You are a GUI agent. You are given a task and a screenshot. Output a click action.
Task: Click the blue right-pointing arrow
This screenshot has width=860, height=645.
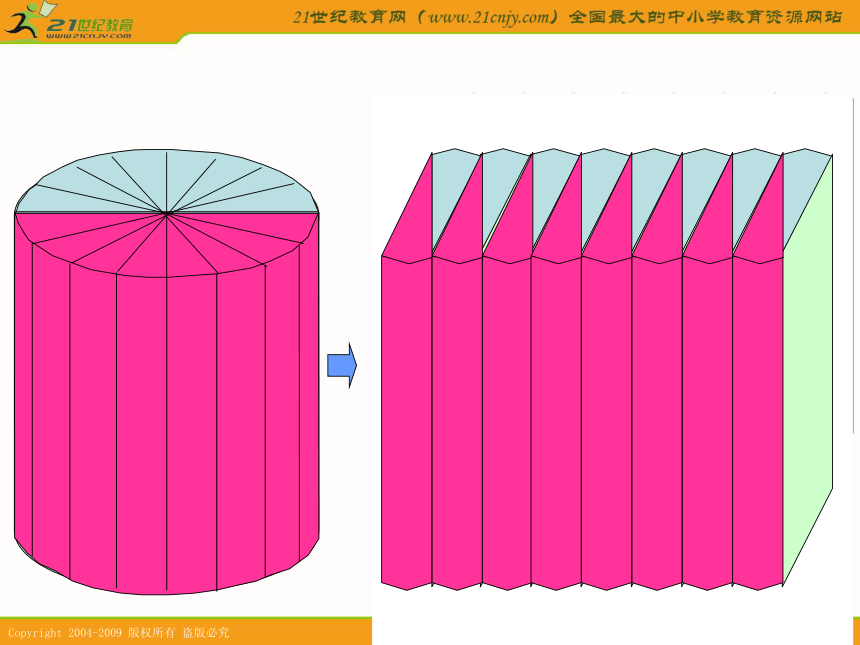(342, 366)
